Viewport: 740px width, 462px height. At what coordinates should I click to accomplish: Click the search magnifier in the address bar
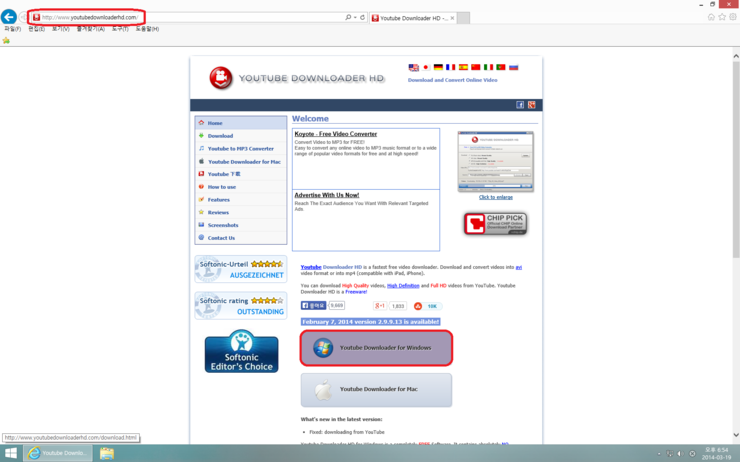click(348, 17)
